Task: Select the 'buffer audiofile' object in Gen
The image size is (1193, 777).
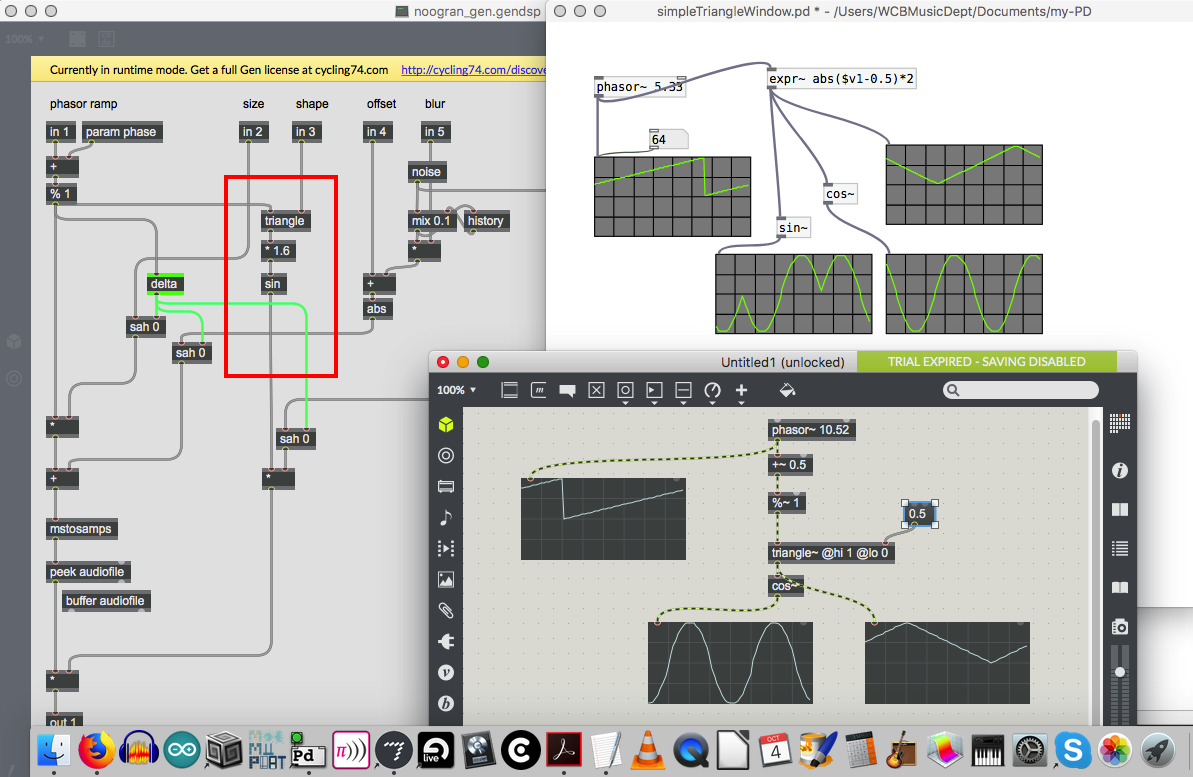Action: coord(106,600)
